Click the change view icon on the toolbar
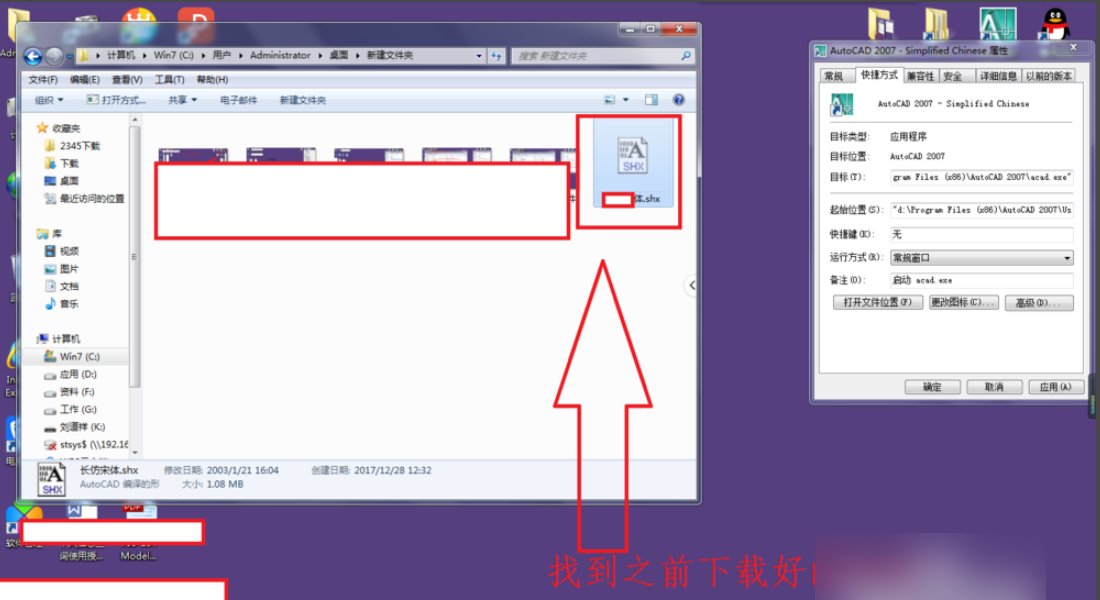 (609, 99)
